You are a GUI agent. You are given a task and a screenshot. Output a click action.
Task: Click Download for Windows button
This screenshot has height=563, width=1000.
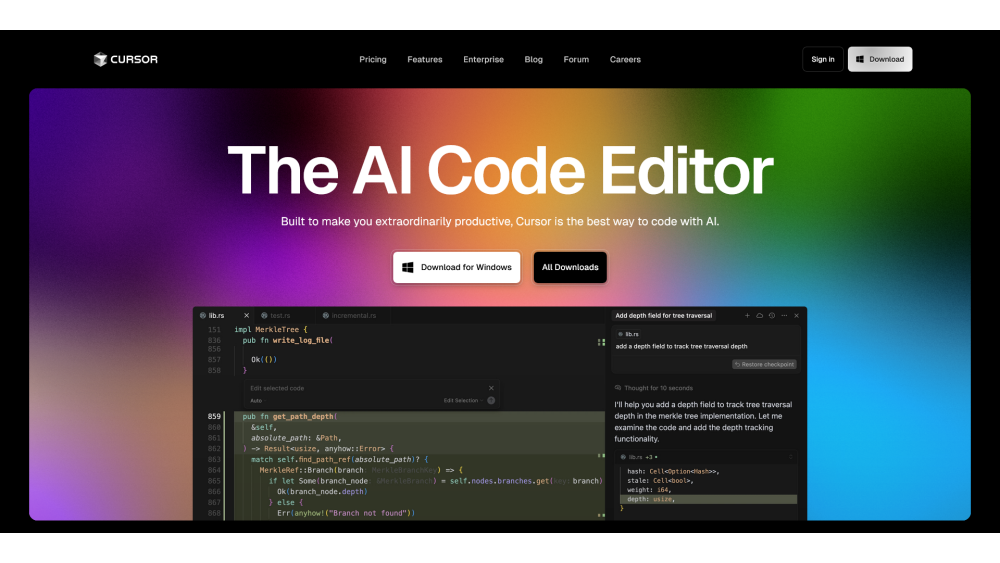click(457, 267)
